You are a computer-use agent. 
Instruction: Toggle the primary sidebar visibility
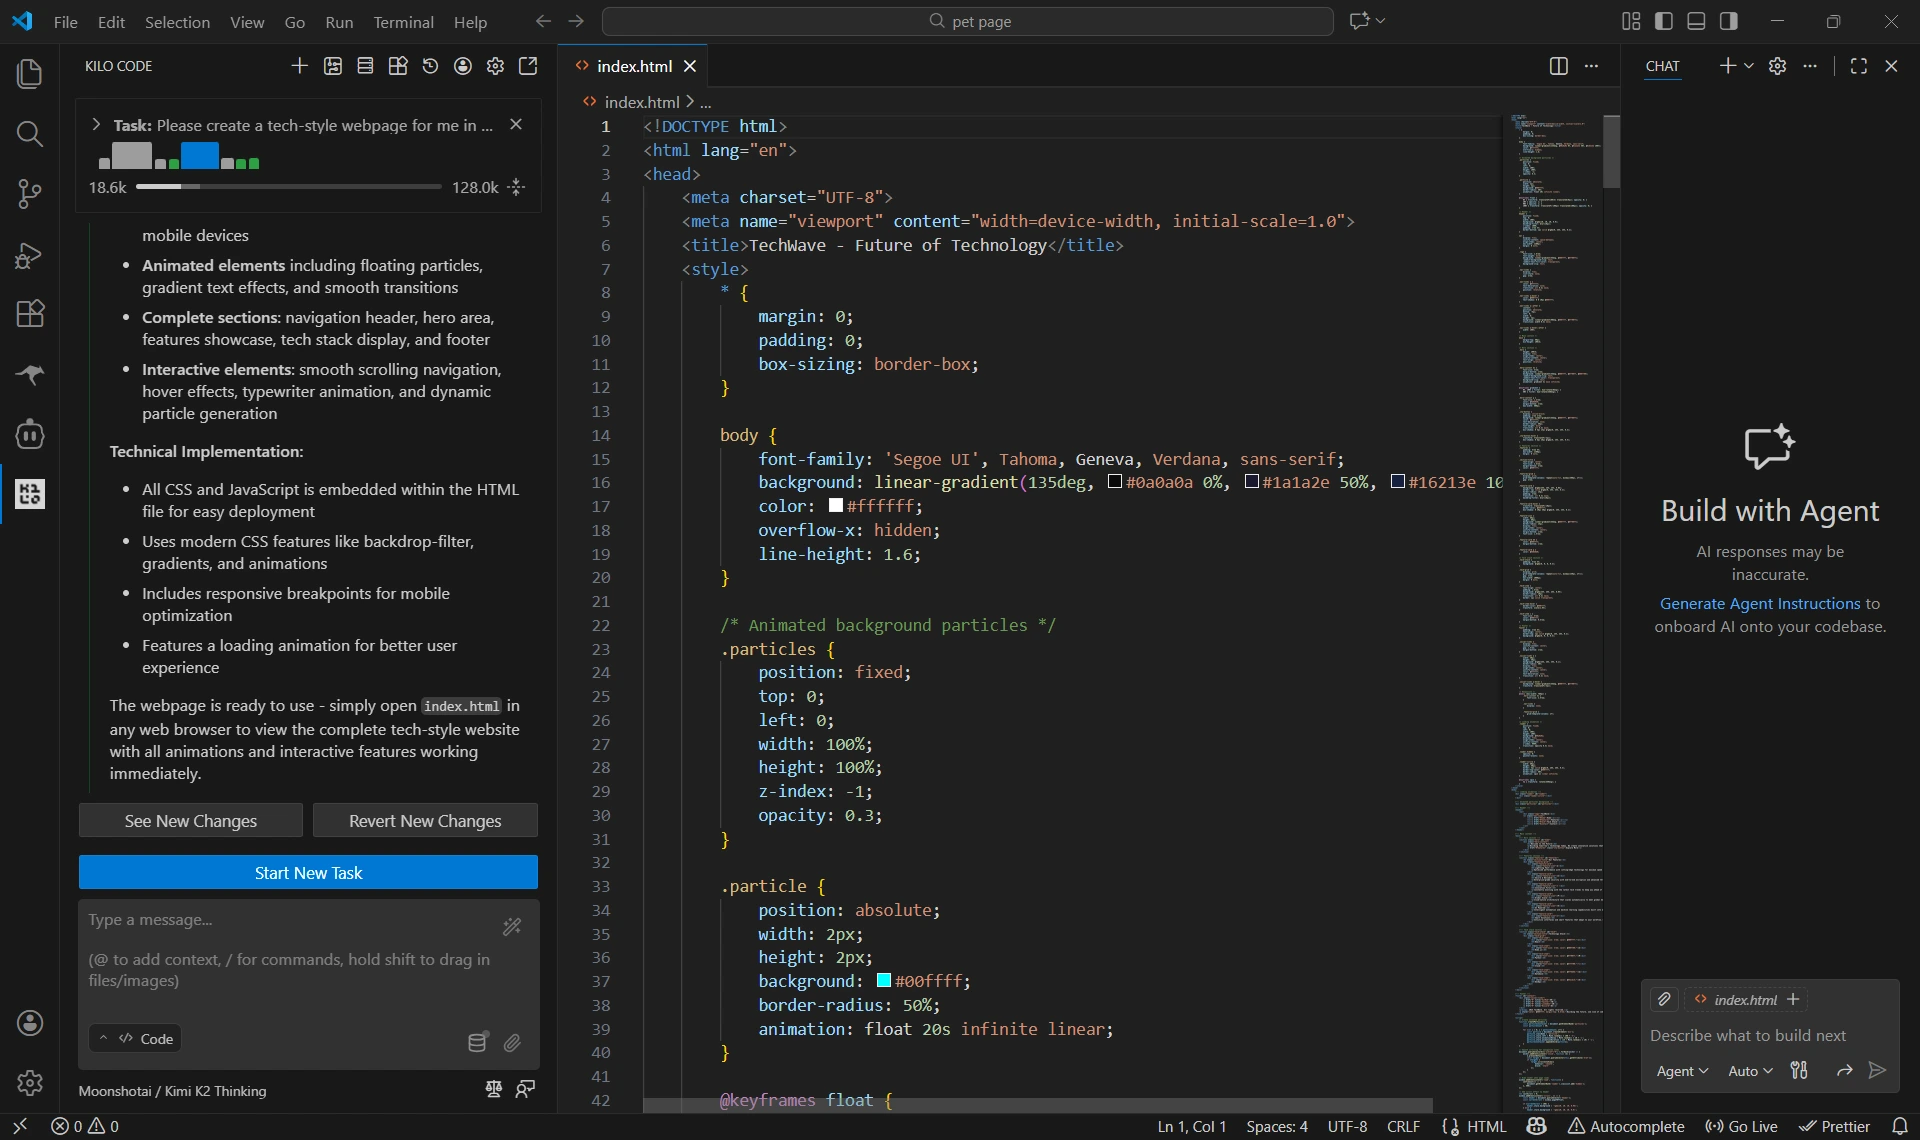[x=1663, y=20]
